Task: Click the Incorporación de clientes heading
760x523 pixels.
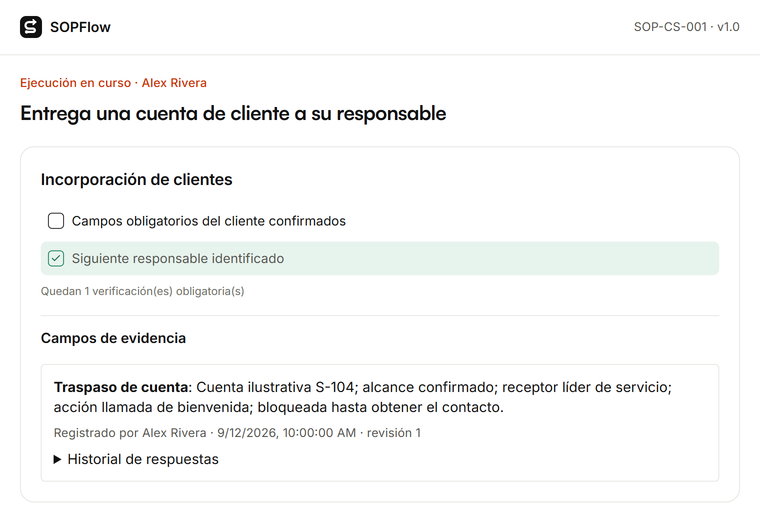Action: click(137, 179)
